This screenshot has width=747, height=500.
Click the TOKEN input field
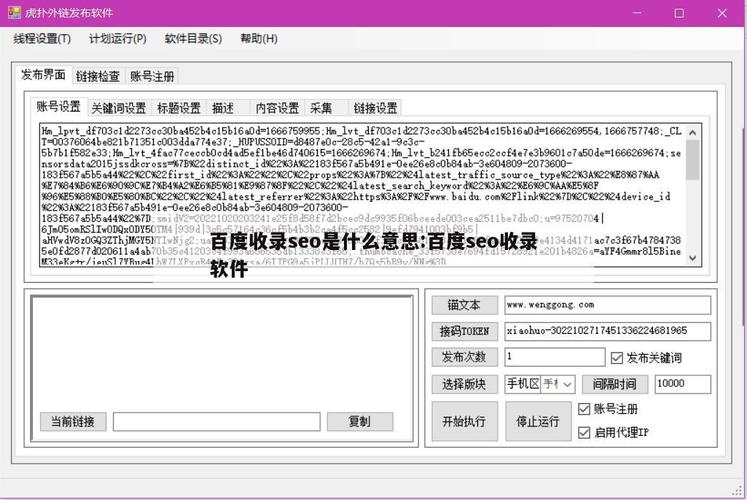[607, 331]
